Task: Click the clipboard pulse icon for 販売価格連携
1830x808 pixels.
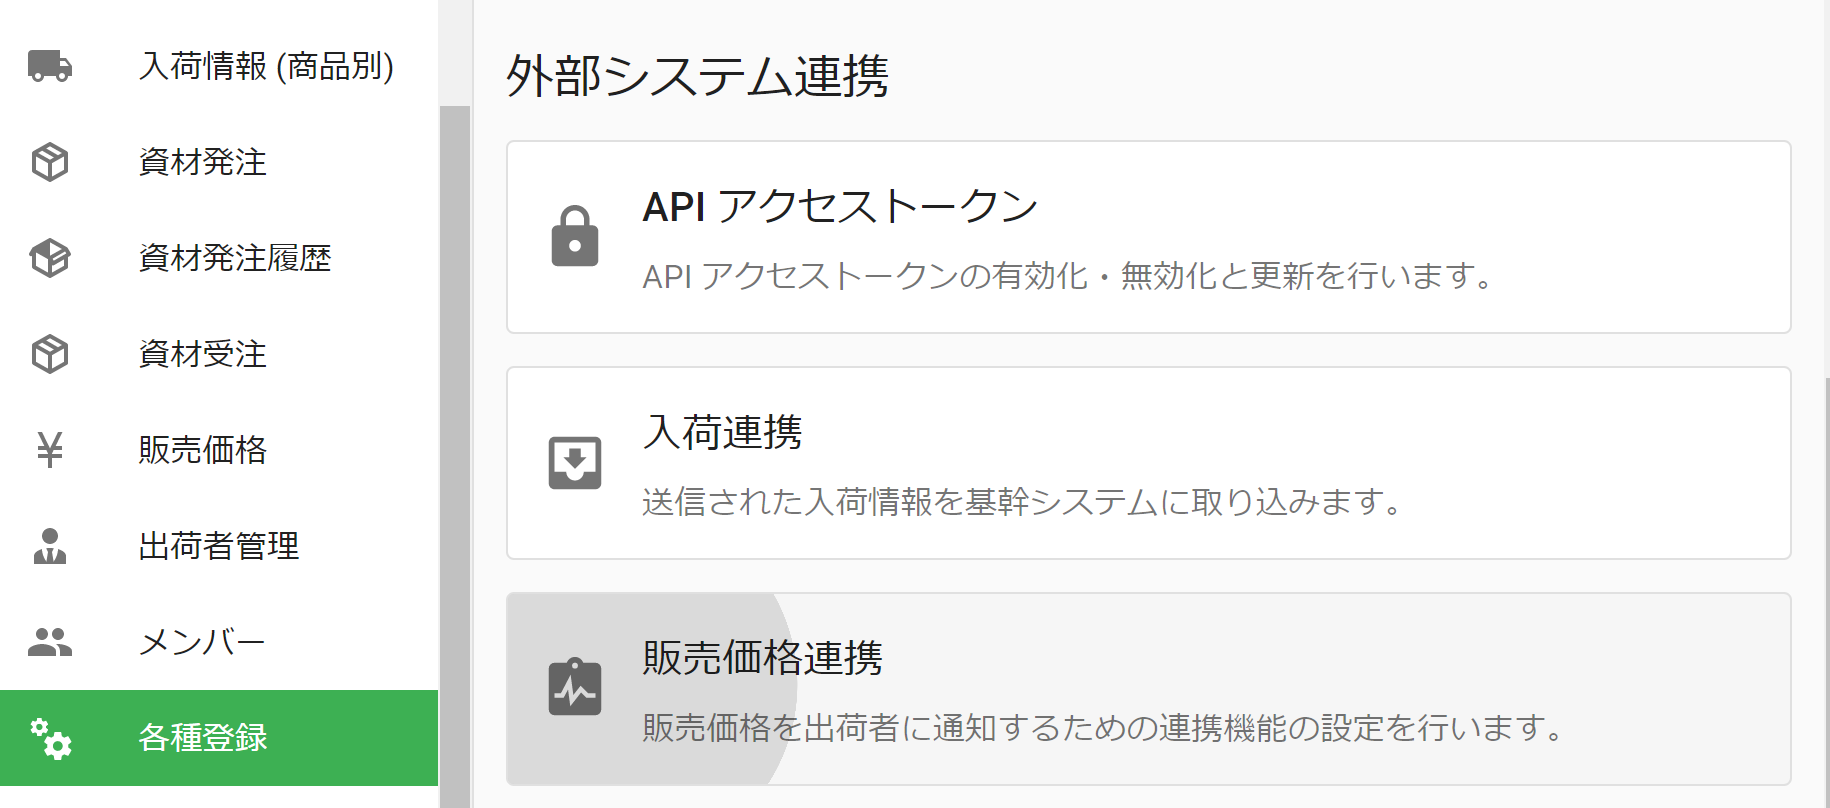Action: pos(575,689)
